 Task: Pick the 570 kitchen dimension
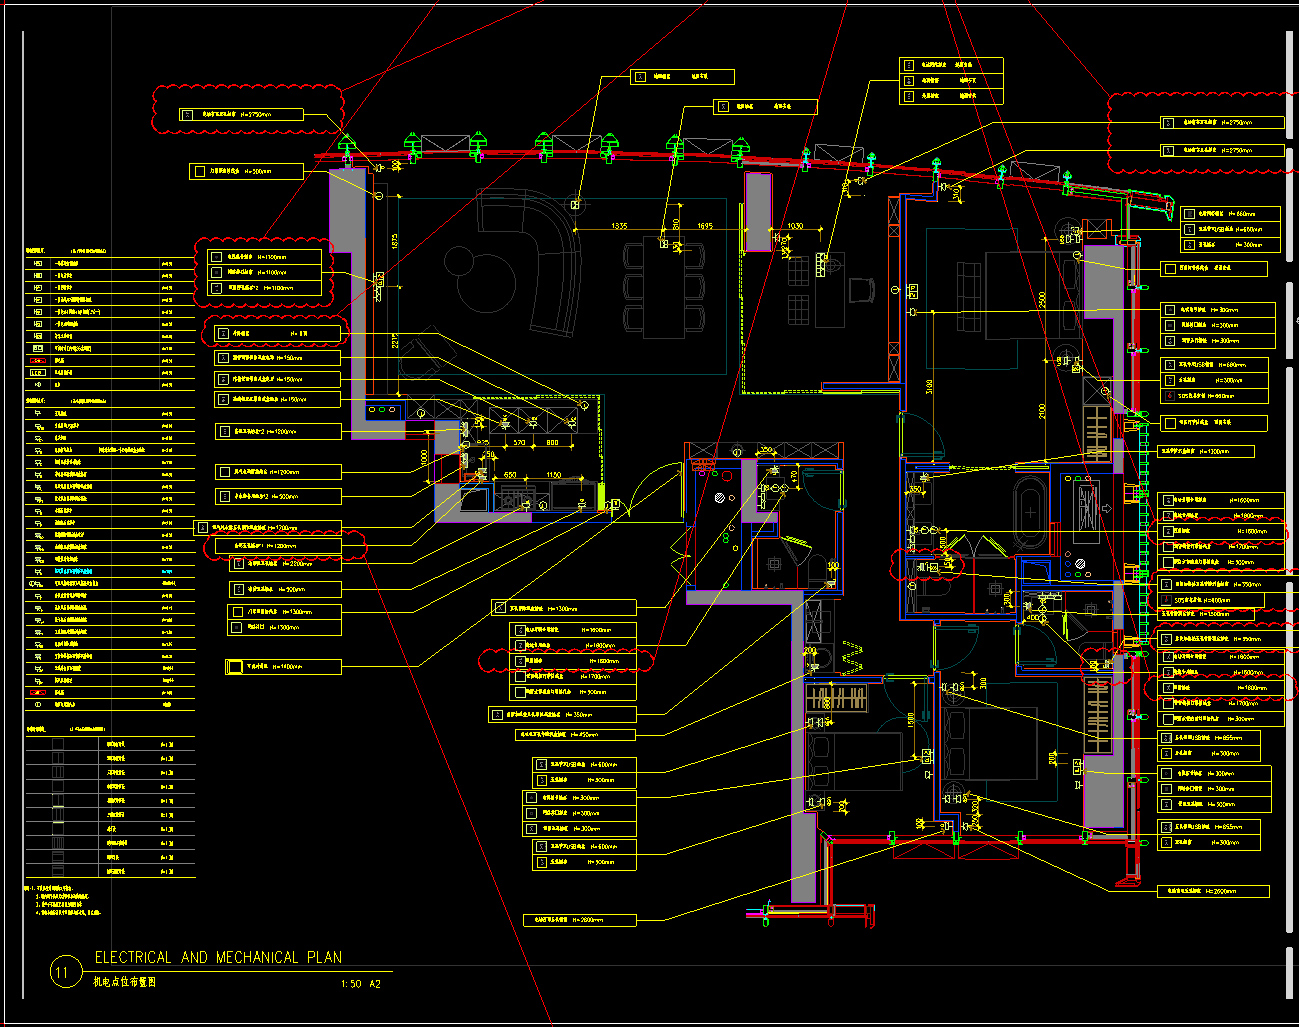coord(519,442)
